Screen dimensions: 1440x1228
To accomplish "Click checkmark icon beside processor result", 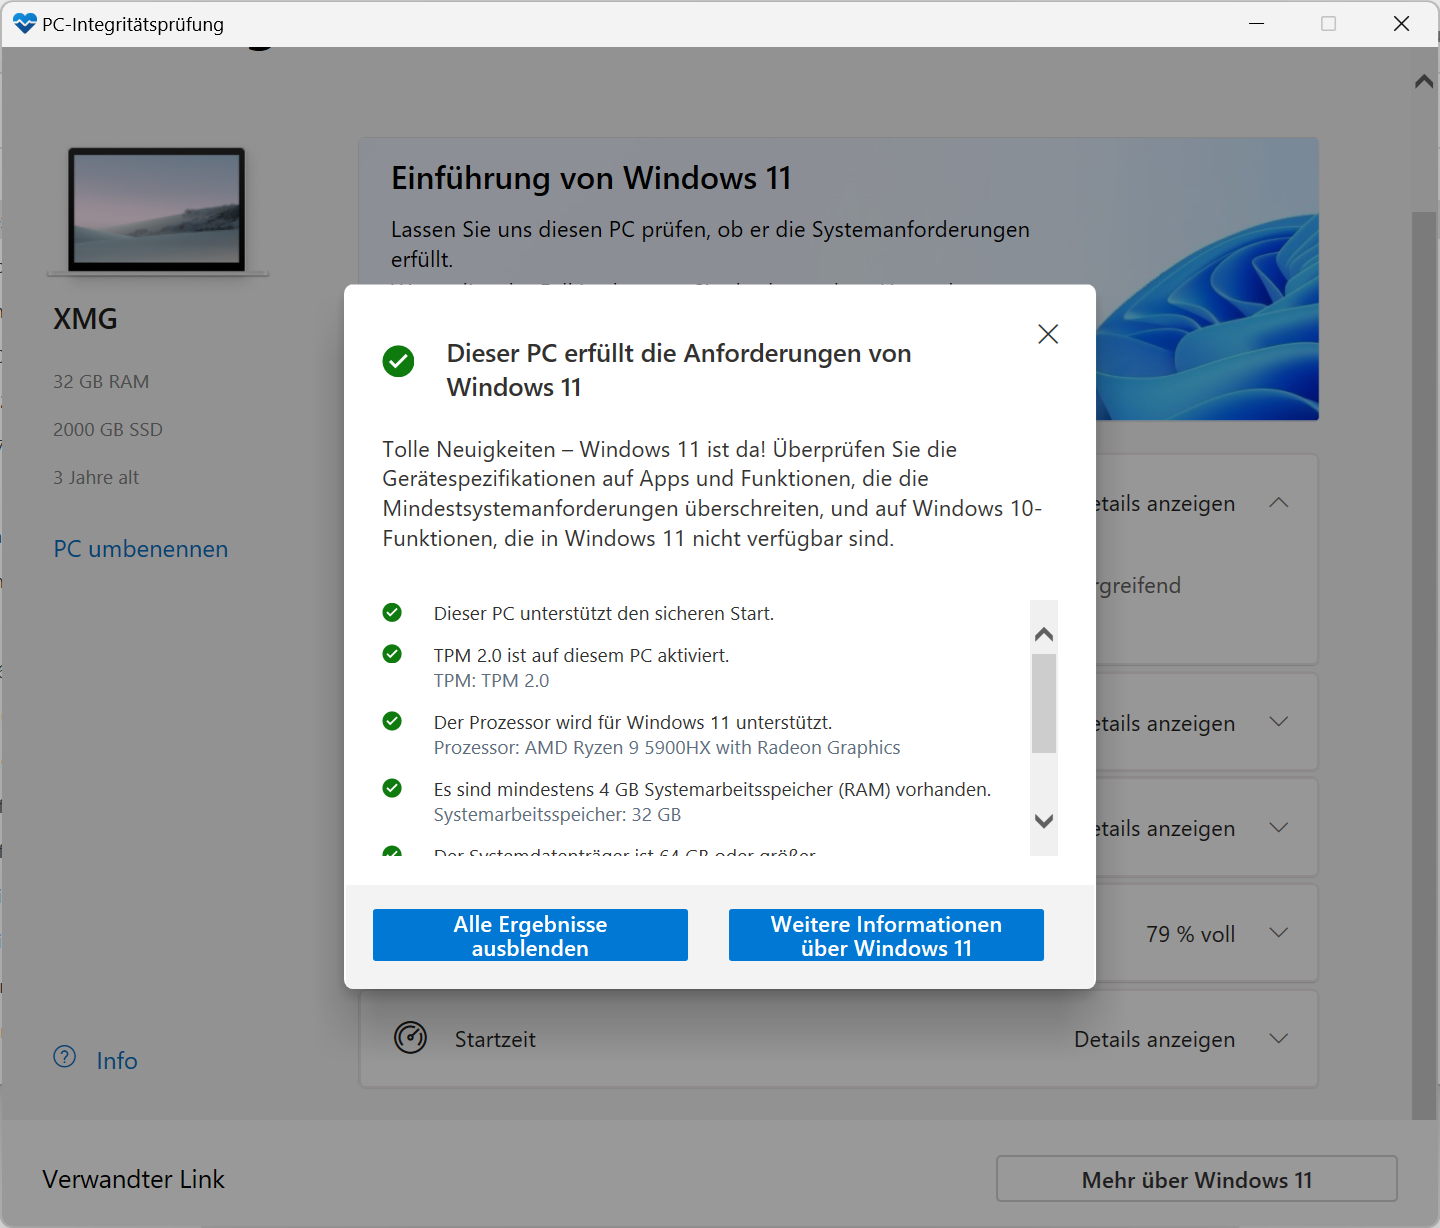I will point(392,721).
